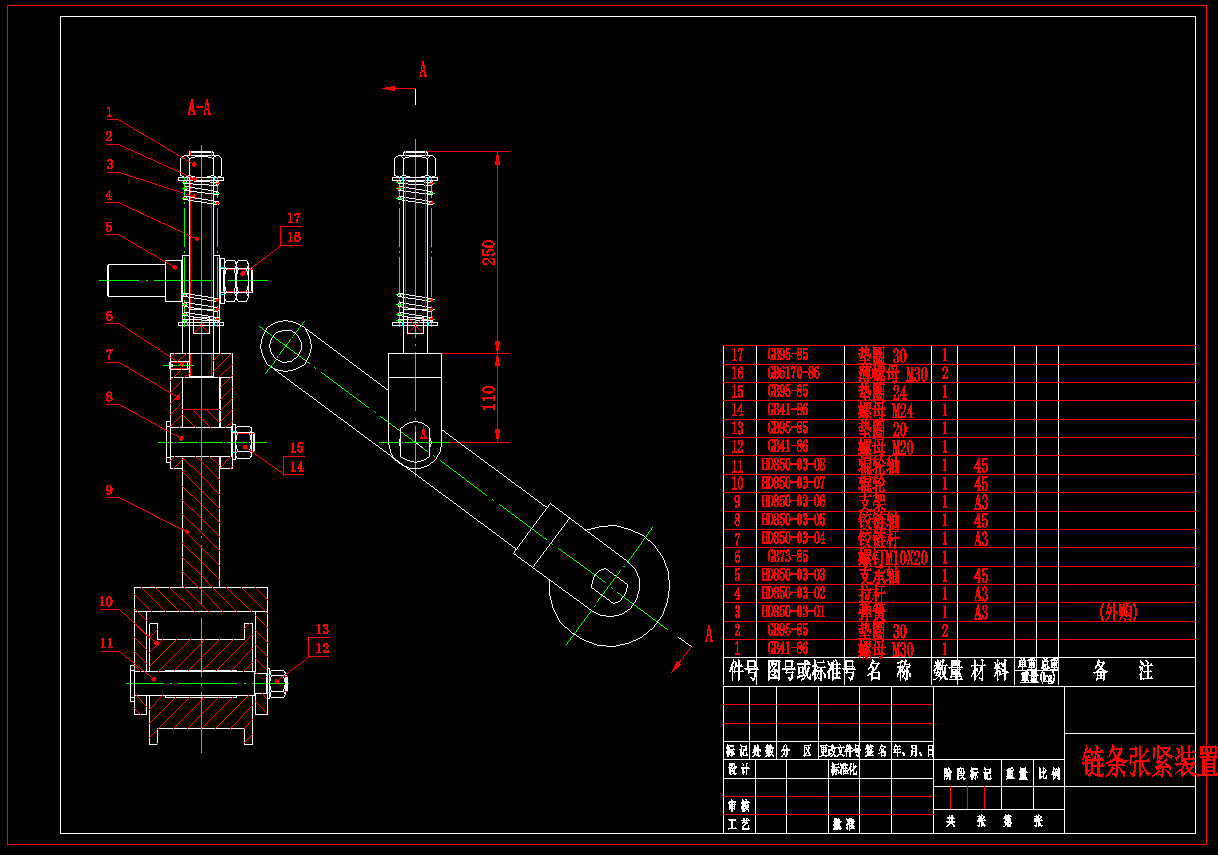Click quantity 2 in row 16

click(x=945, y=374)
